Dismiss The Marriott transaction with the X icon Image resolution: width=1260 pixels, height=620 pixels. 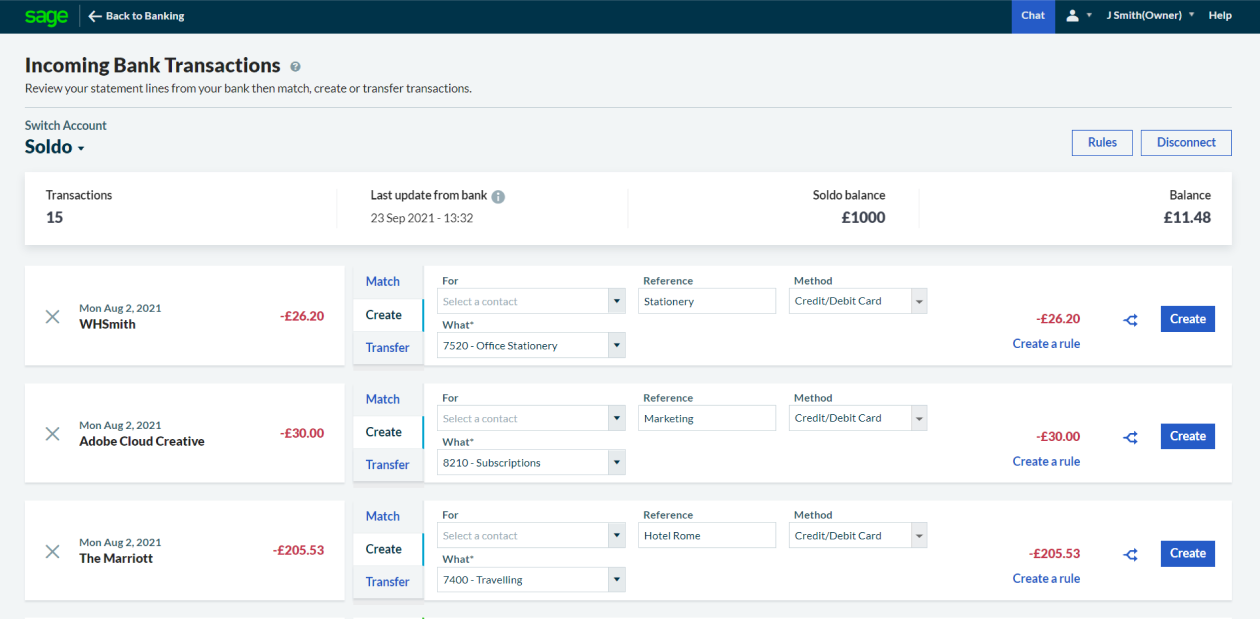pyautogui.click(x=53, y=551)
